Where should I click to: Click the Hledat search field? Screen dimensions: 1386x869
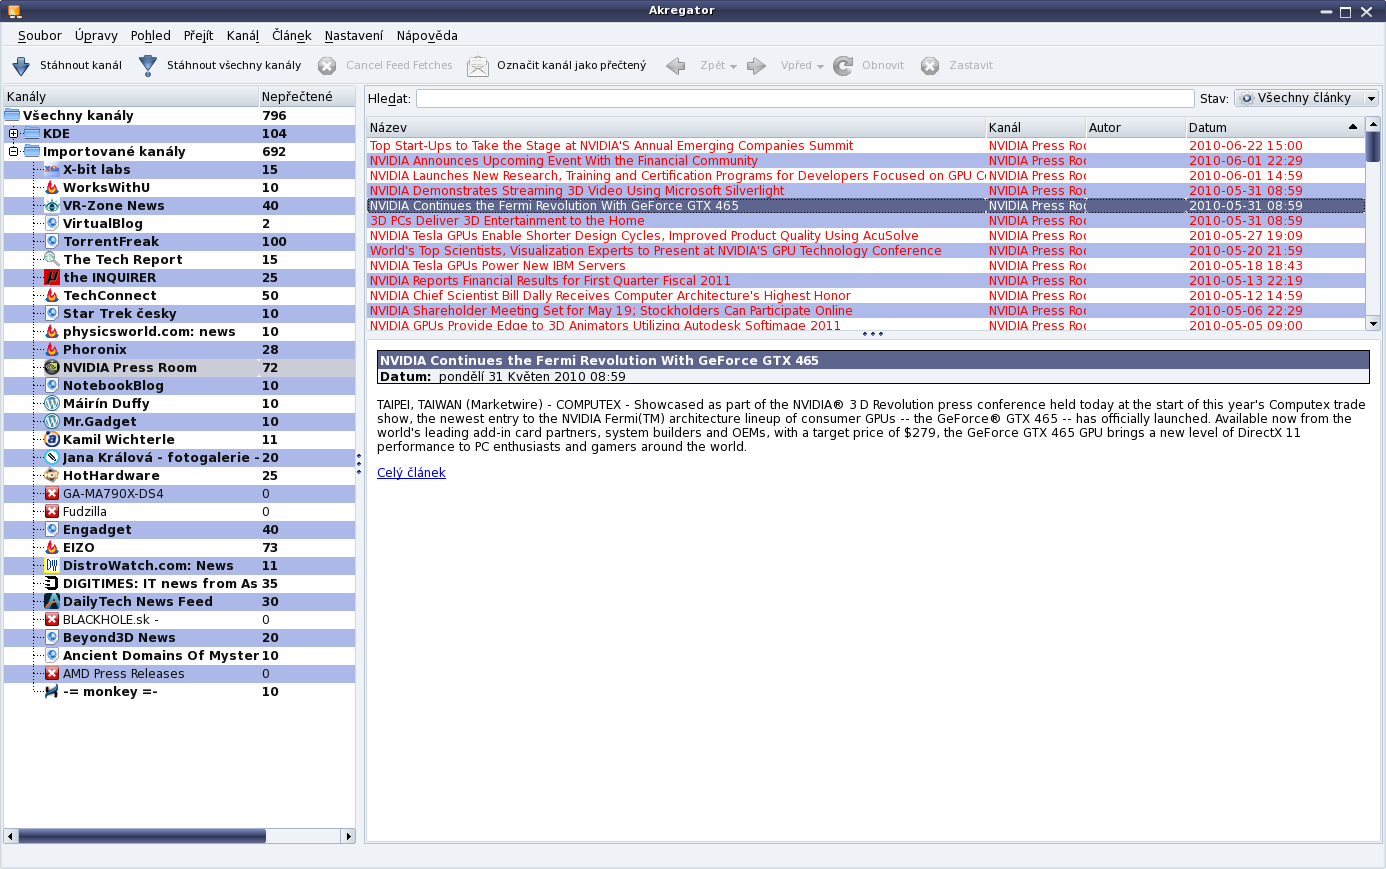point(805,98)
